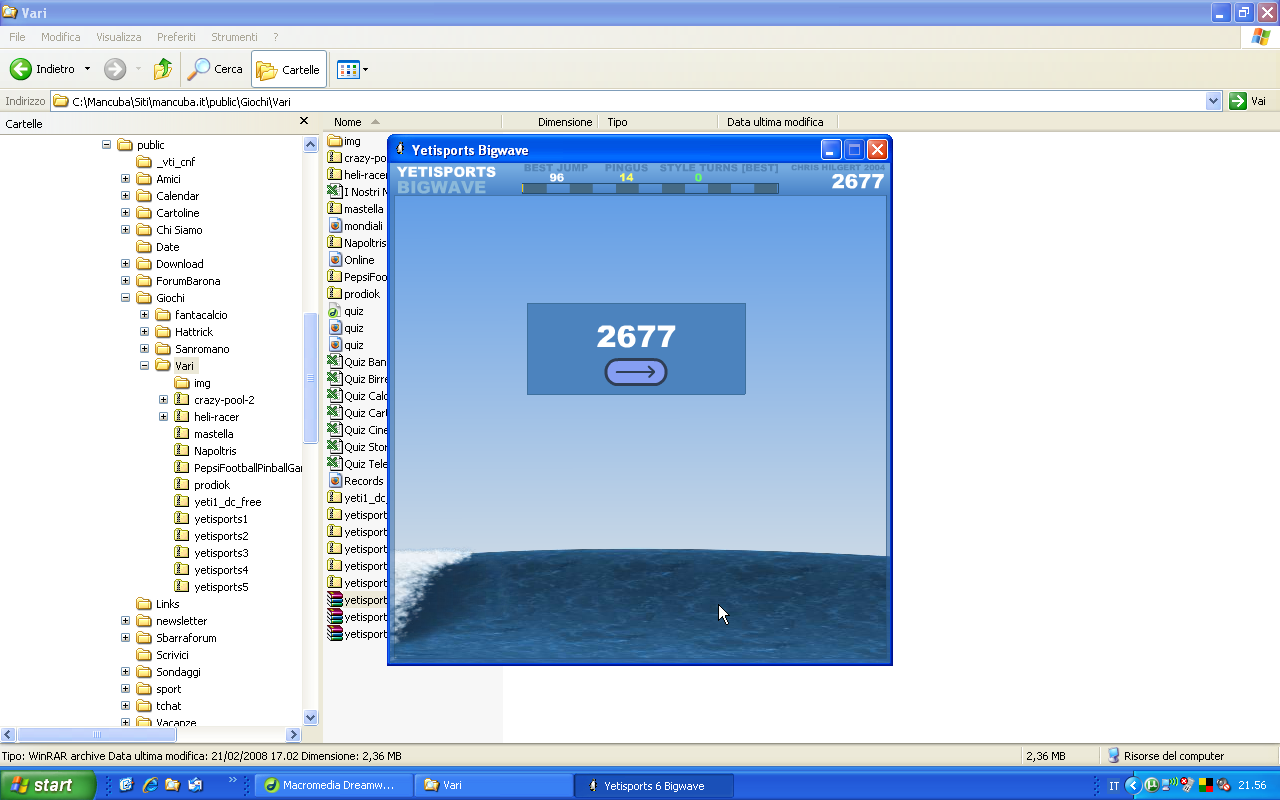This screenshot has width=1280, height=800.
Task: Open the File menu
Action: [17, 37]
